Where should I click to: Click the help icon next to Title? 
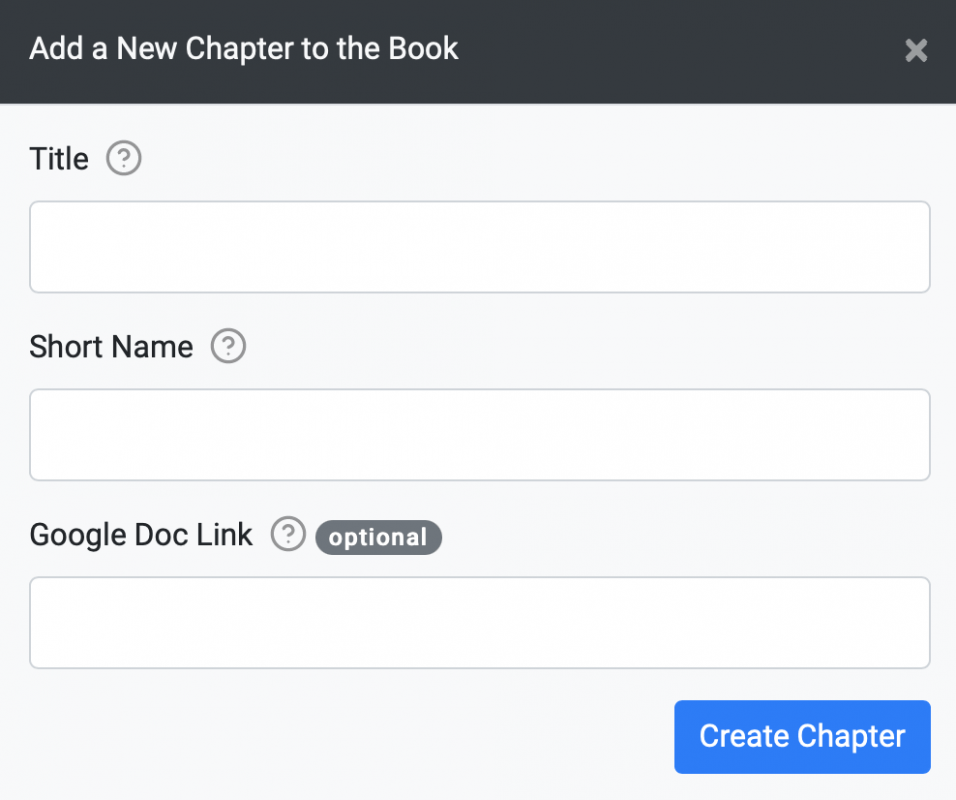click(x=124, y=159)
